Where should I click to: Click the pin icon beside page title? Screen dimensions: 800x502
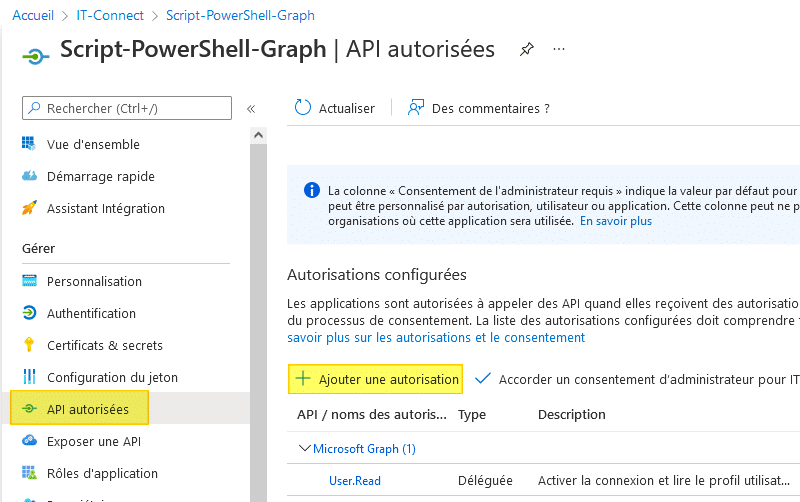[x=527, y=50]
